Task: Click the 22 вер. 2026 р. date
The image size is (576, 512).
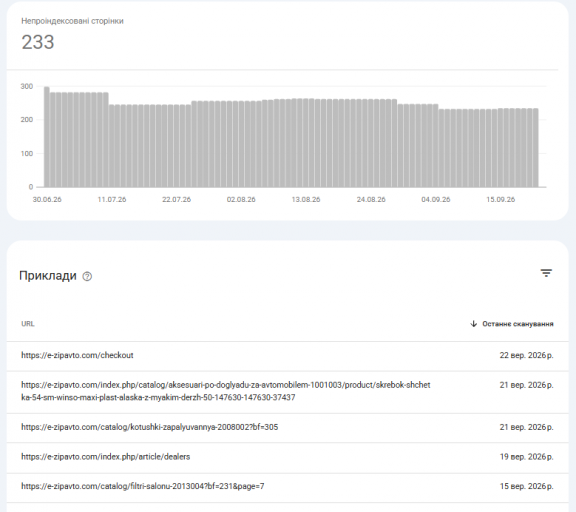Action: pos(526,356)
